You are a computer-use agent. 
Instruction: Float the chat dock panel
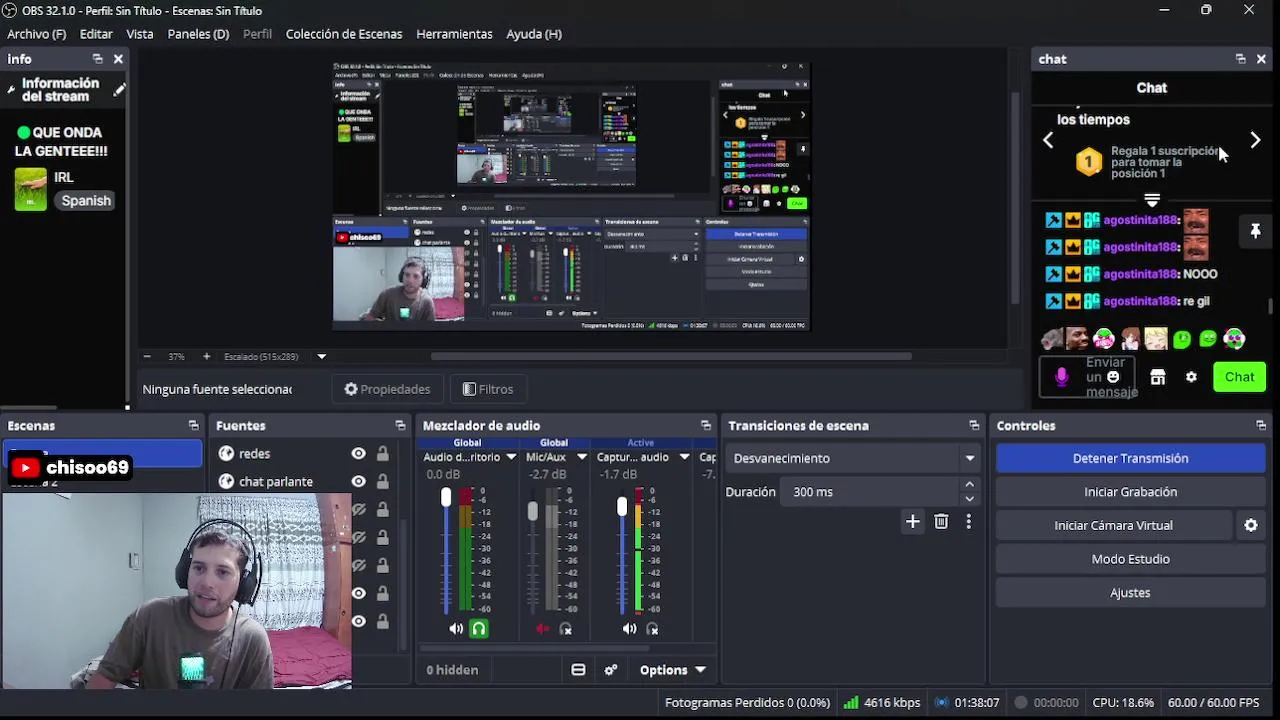click(1240, 59)
